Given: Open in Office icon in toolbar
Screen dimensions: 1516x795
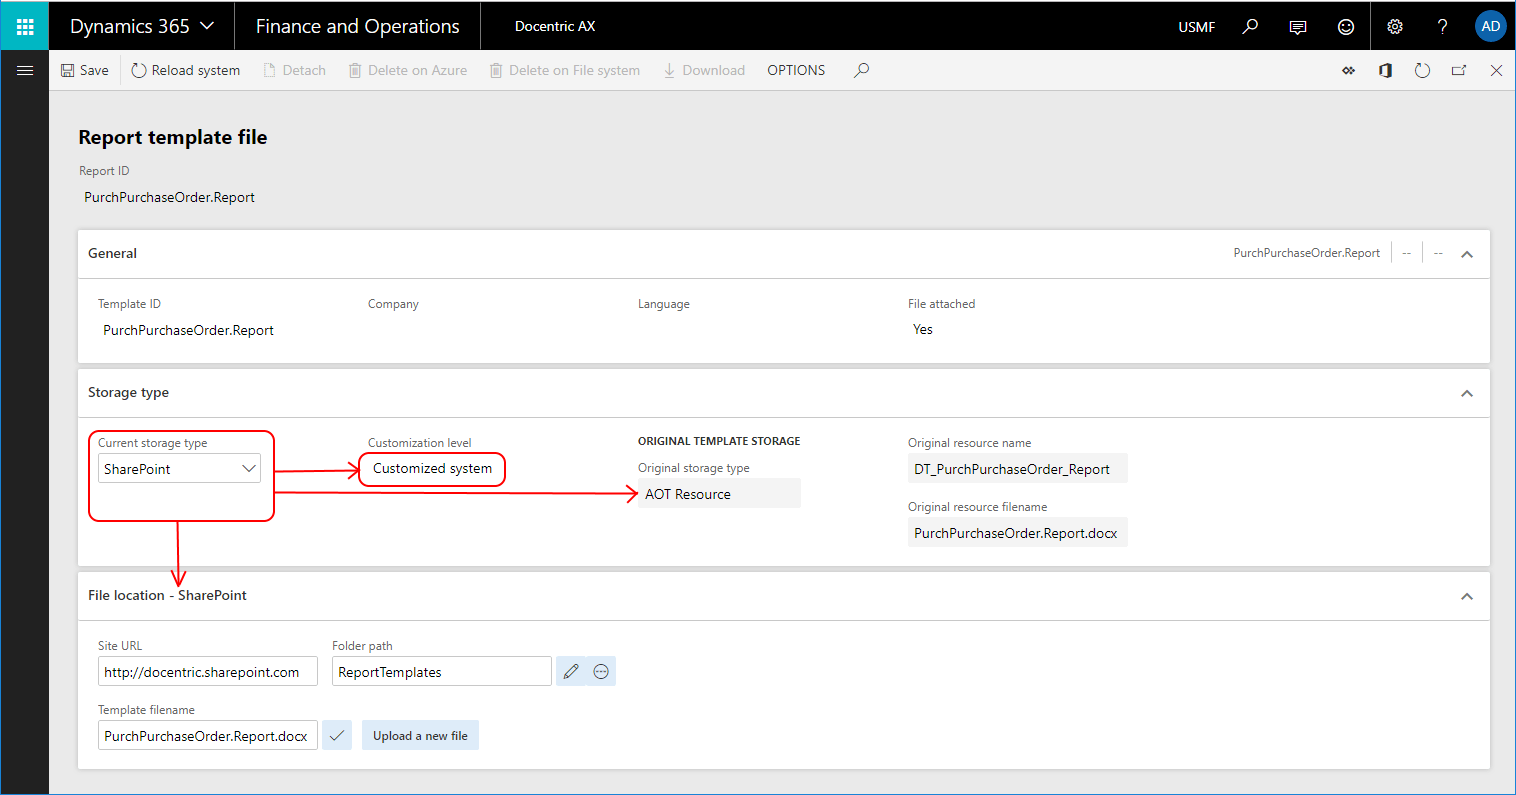Looking at the screenshot, I should click(1385, 71).
